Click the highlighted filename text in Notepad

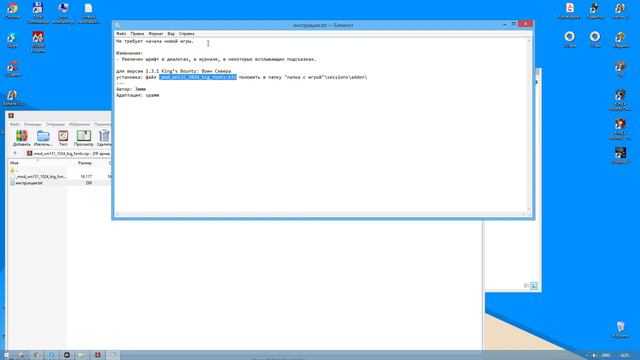(x=198, y=77)
